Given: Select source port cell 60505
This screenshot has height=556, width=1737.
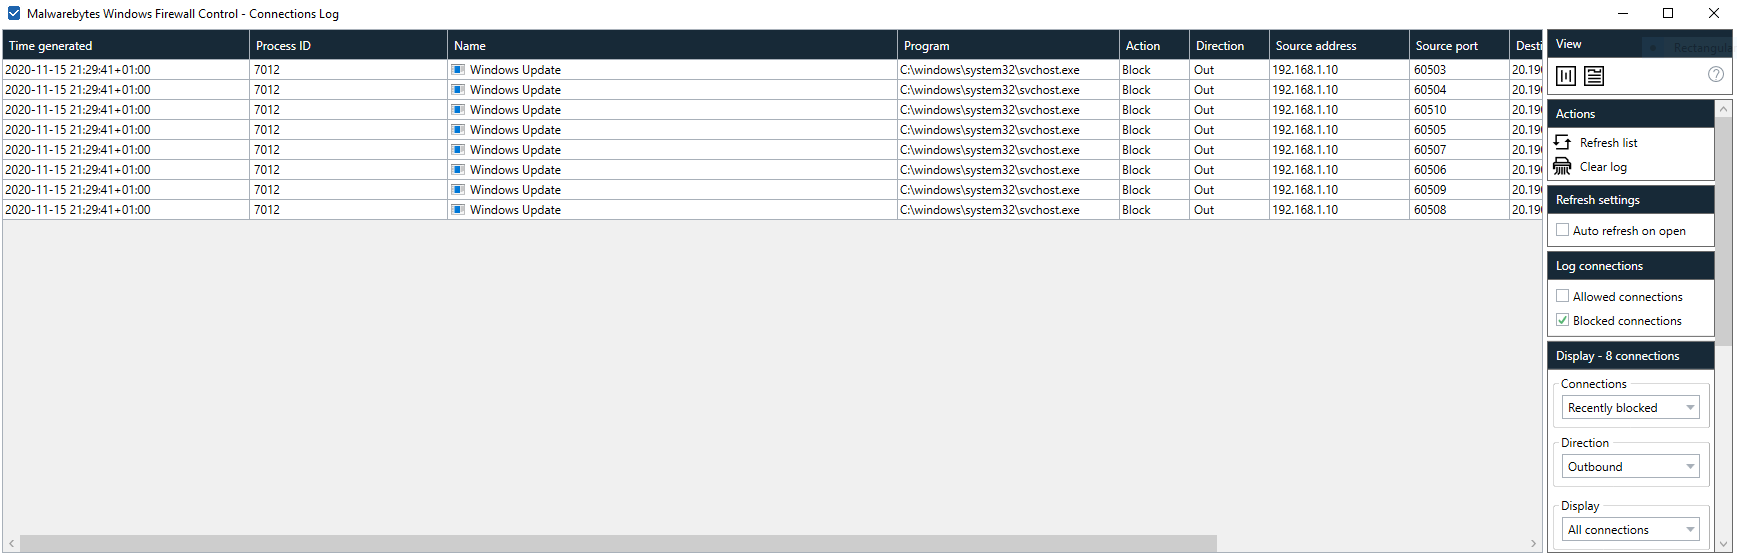Looking at the screenshot, I should tap(1459, 130).
